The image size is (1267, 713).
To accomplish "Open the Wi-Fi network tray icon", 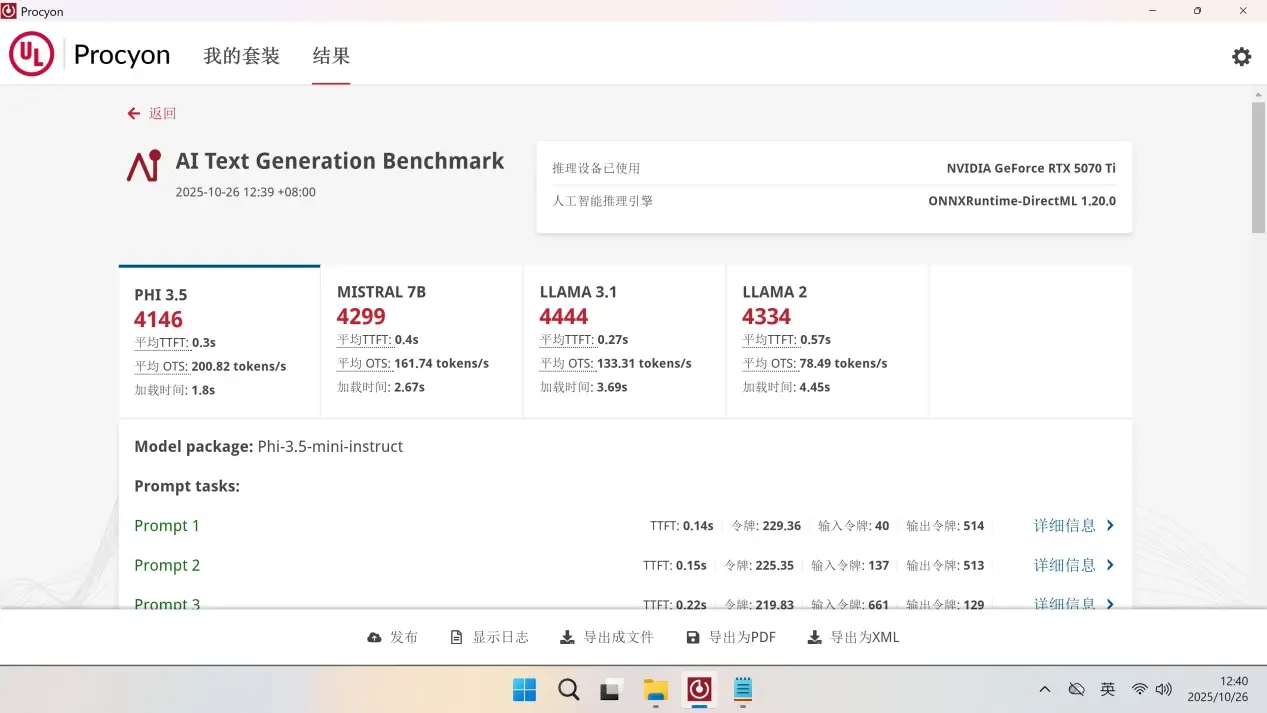I will [1139, 690].
